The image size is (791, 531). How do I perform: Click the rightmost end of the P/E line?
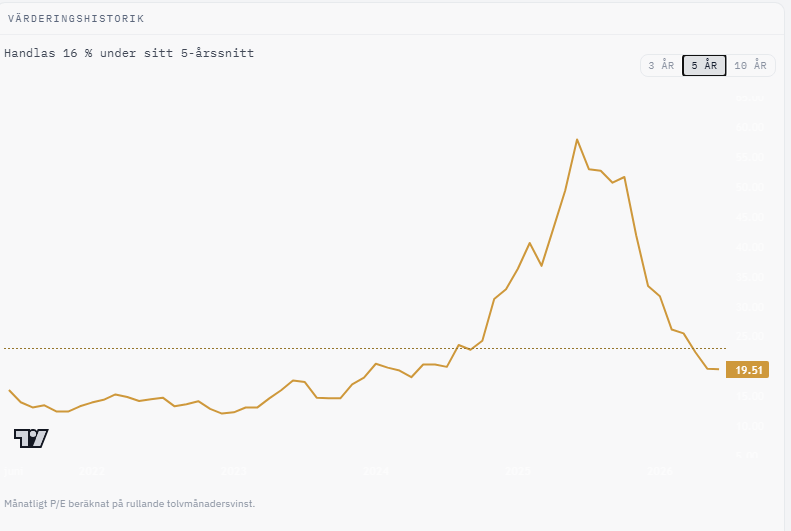tap(718, 369)
